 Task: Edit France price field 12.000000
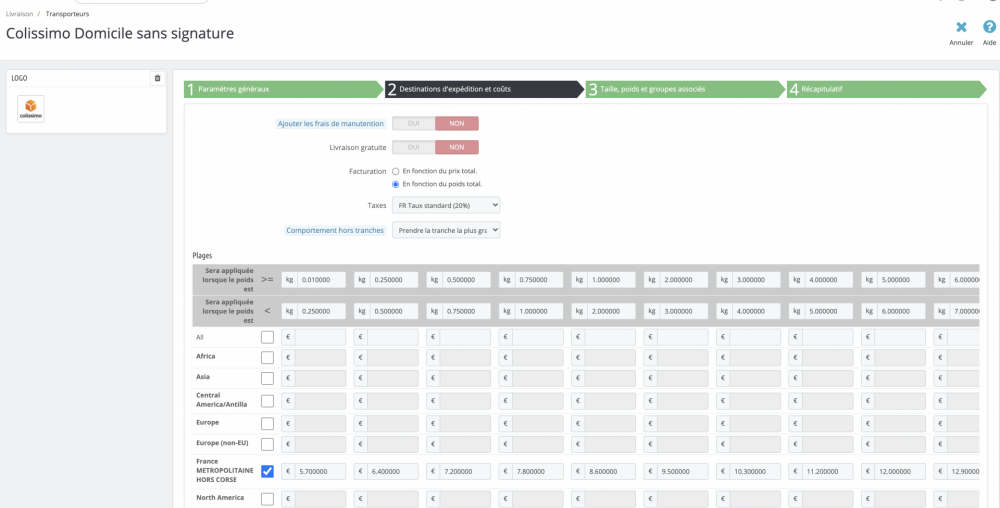coord(901,472)
